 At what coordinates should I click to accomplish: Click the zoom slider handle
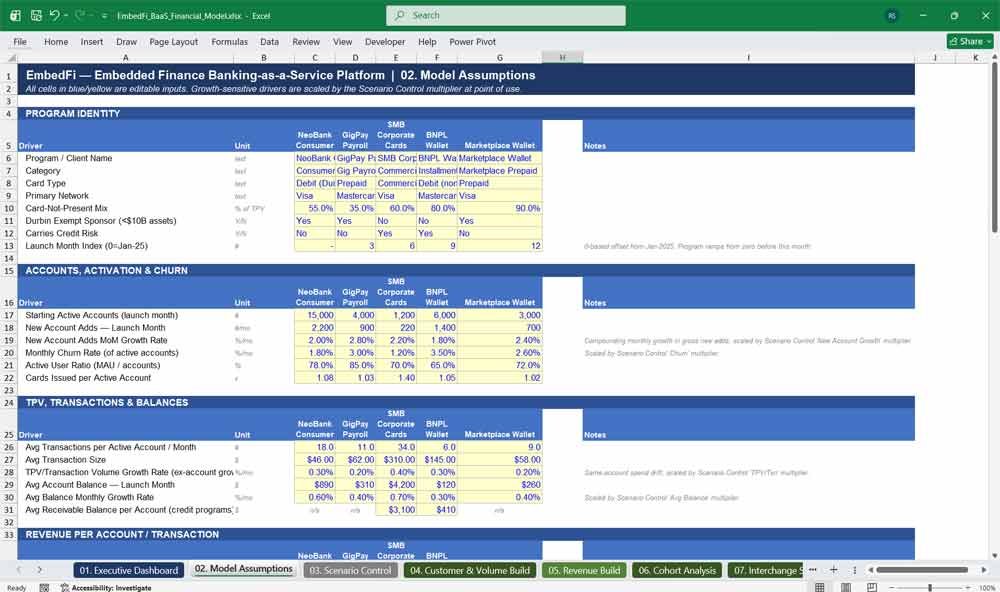pyautogui.click(x=930, y=588)
